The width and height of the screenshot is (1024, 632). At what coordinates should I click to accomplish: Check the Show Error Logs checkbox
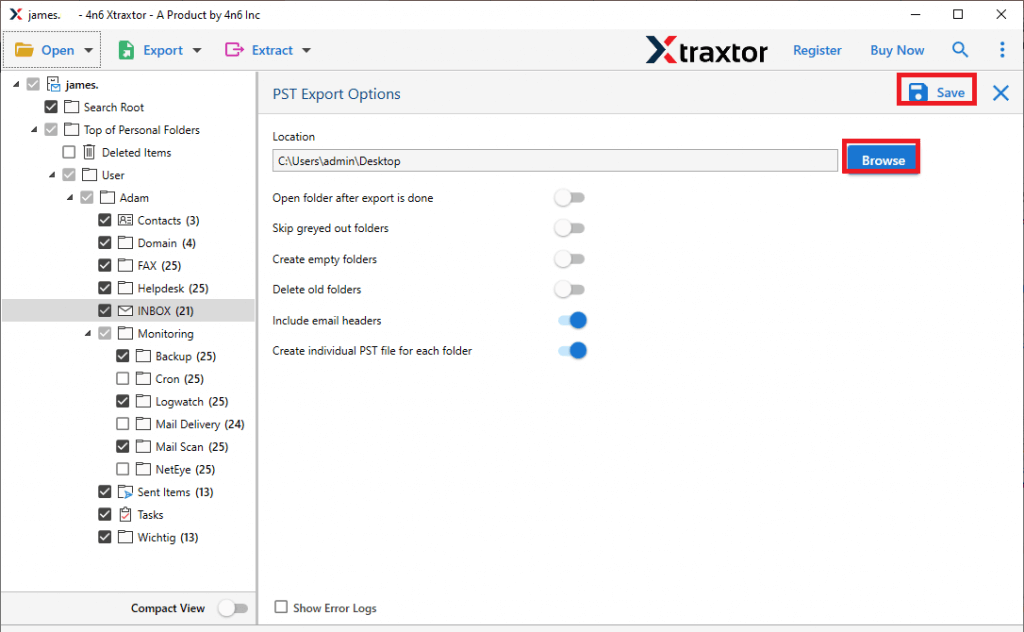[281, 607]
